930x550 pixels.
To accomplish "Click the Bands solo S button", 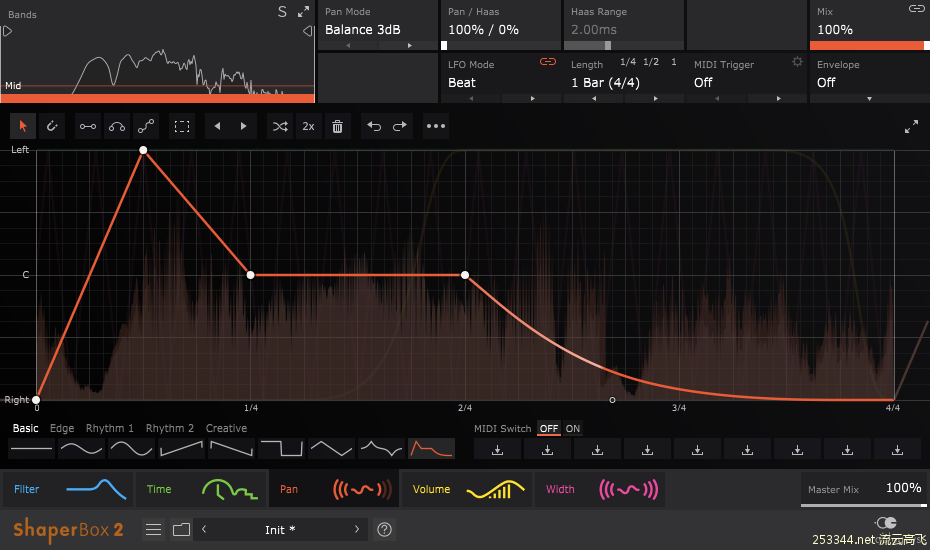I will [x=282, y=11].
